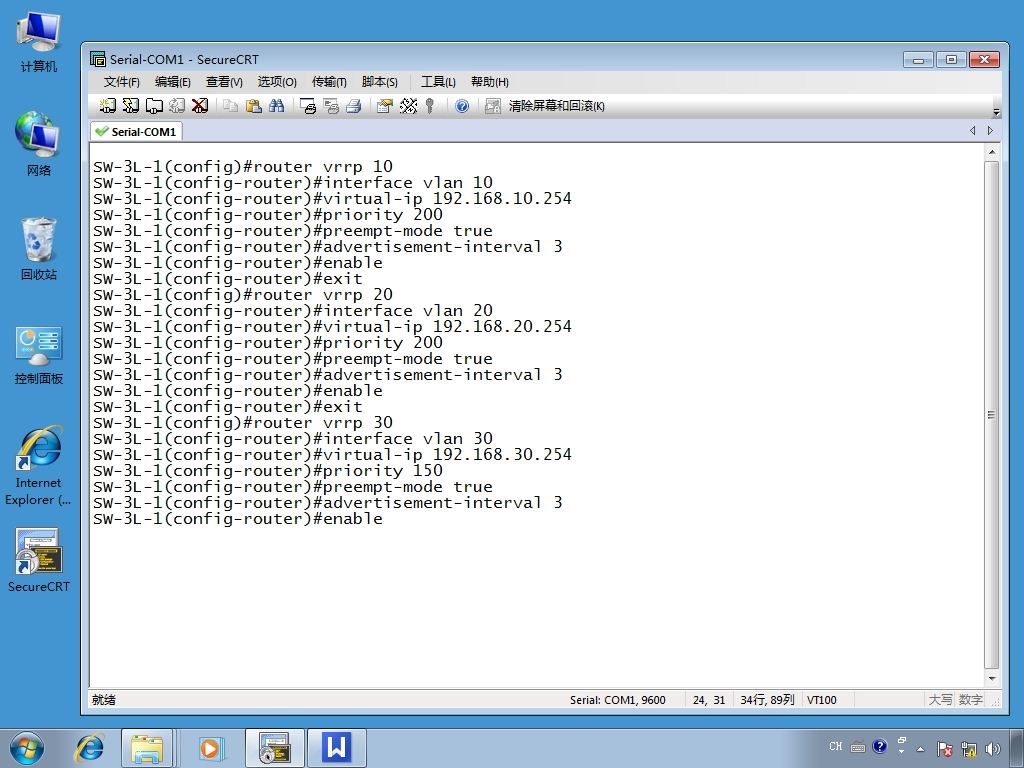The width and height of the screenshot is (1024, 768).
Task: Click the Find binoculars icon
Action: (276, 106)
